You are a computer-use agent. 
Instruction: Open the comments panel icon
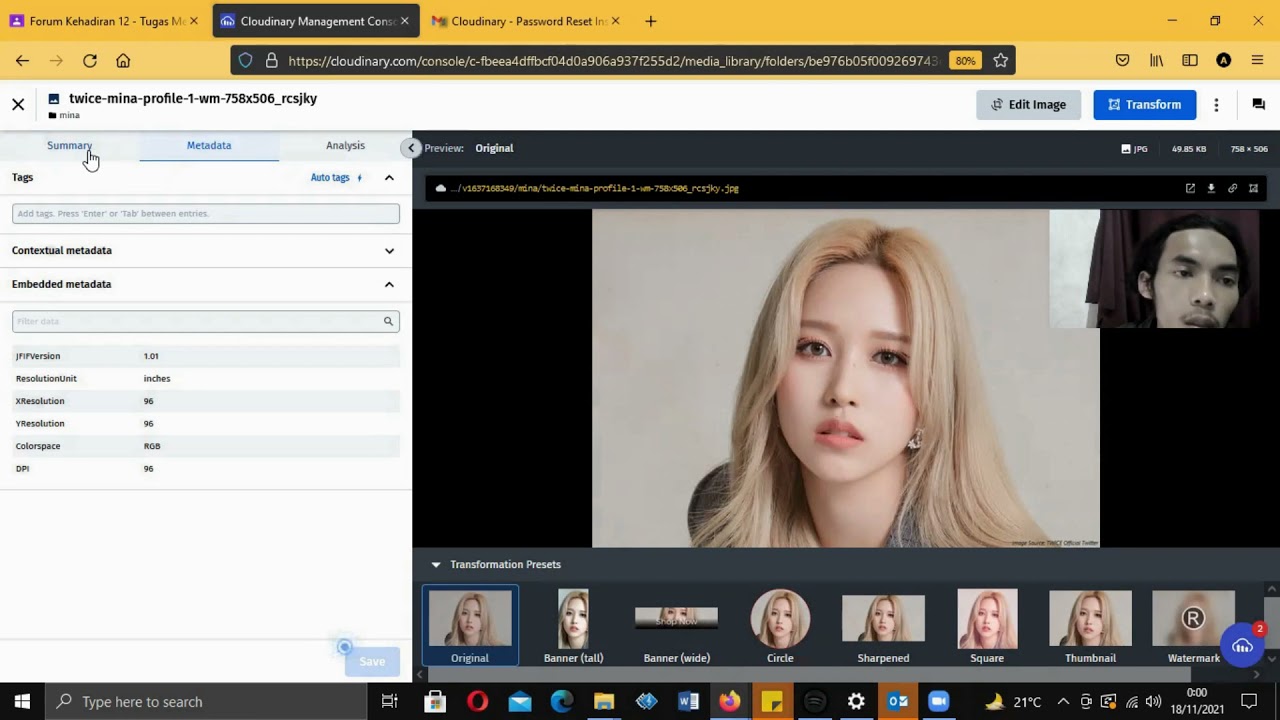pos(1258,104)
